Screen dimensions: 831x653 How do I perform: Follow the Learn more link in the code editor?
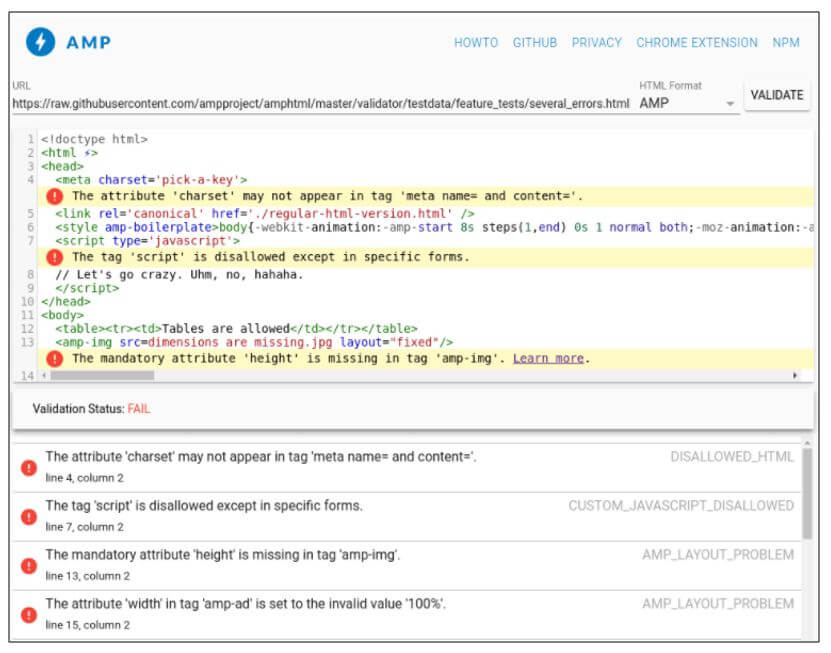548,359
